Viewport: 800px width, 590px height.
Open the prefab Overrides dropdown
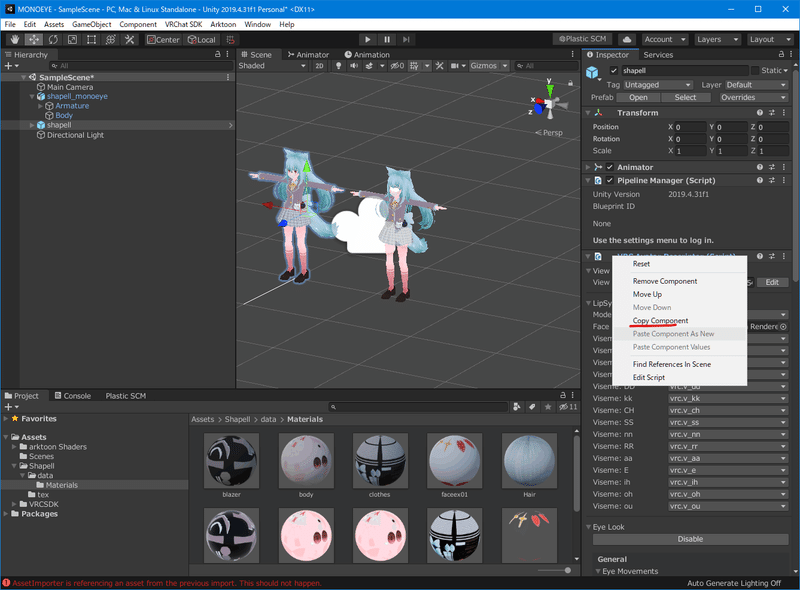[x=753, y=97]
